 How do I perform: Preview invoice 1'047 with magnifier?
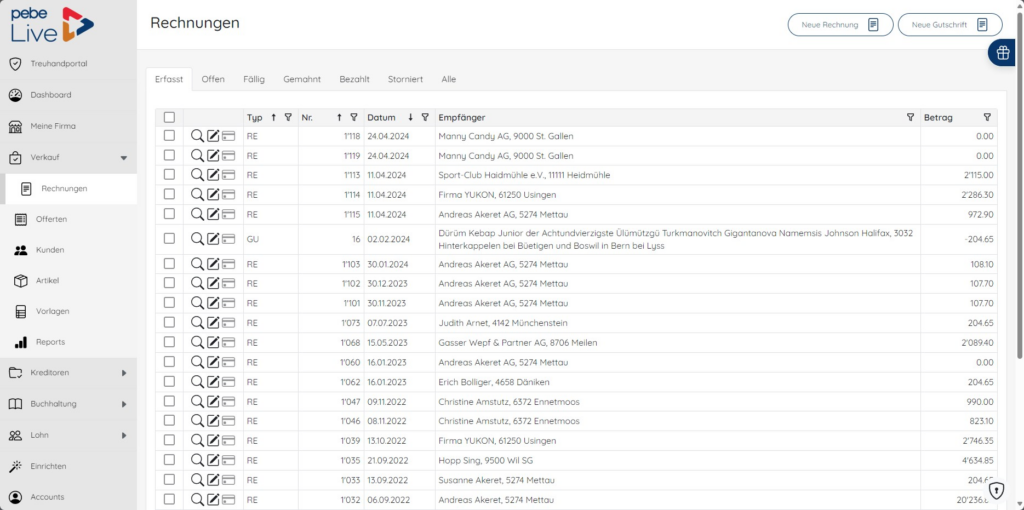pos(197,401)
